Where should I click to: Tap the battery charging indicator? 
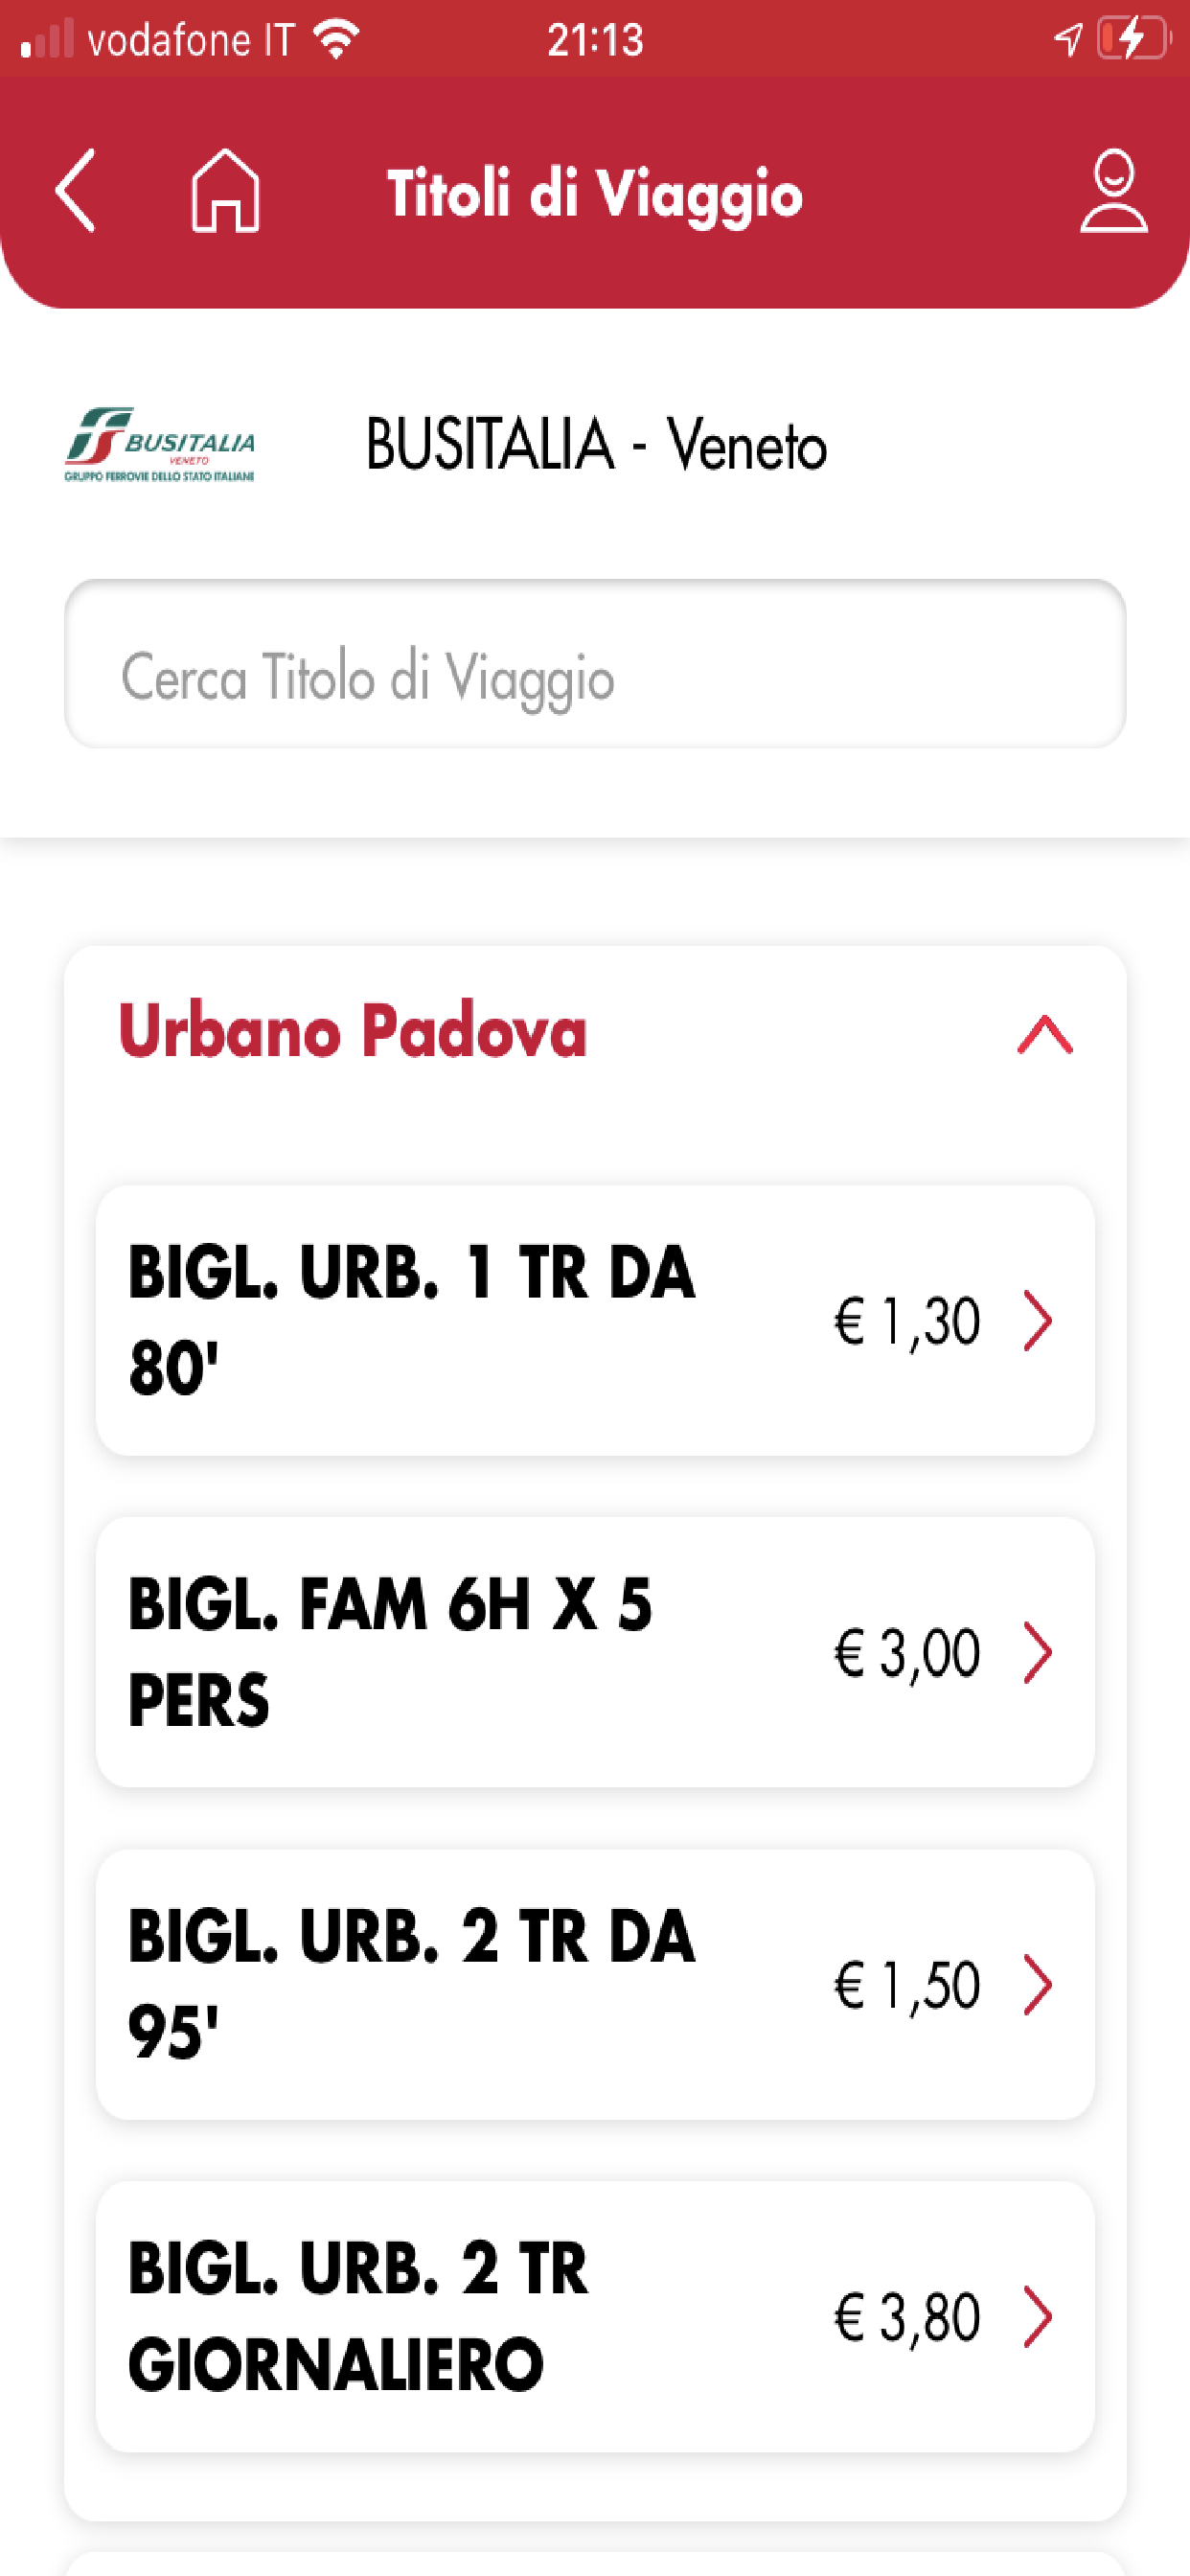coord(1133,40)
